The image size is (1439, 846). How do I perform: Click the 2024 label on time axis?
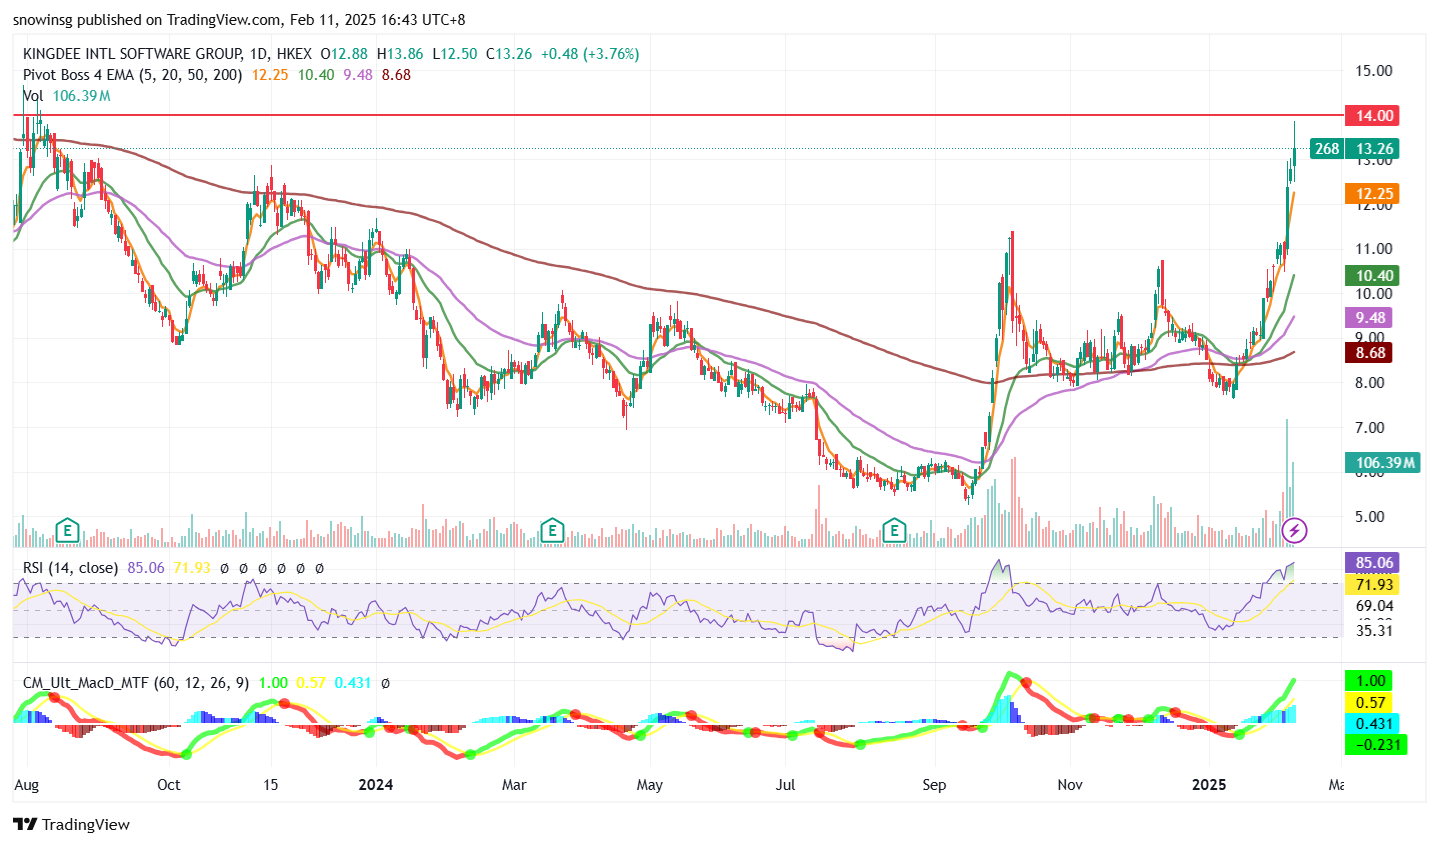click(375, 785)
